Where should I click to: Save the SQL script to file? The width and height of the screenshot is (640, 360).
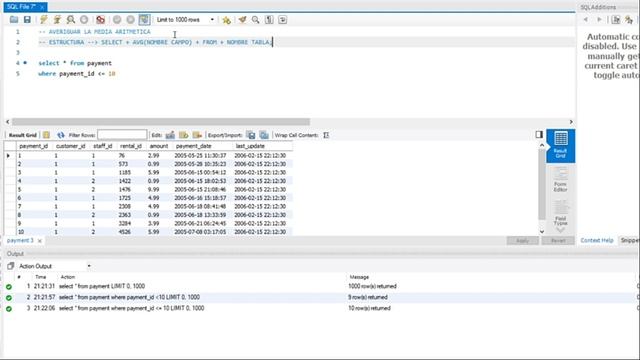[x=27, y=20]
